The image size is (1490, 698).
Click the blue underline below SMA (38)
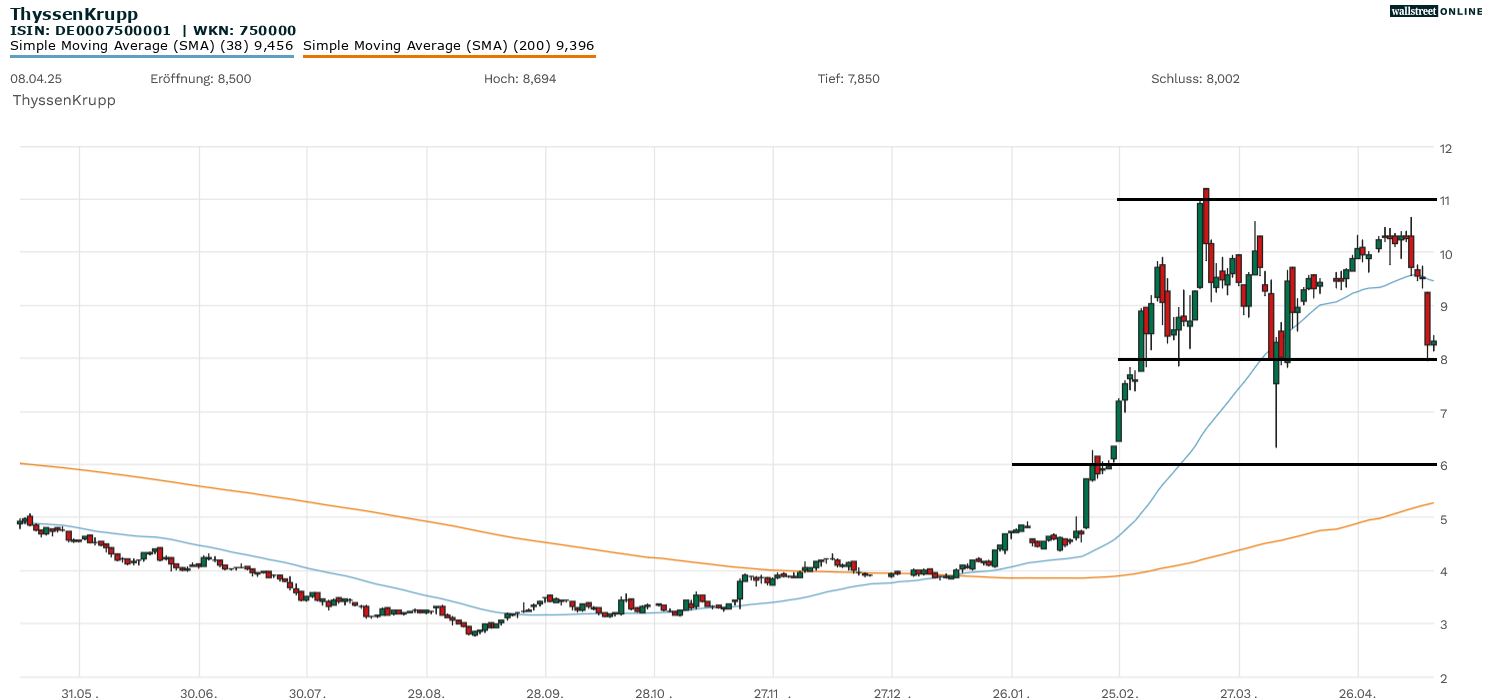coord(151,56)
